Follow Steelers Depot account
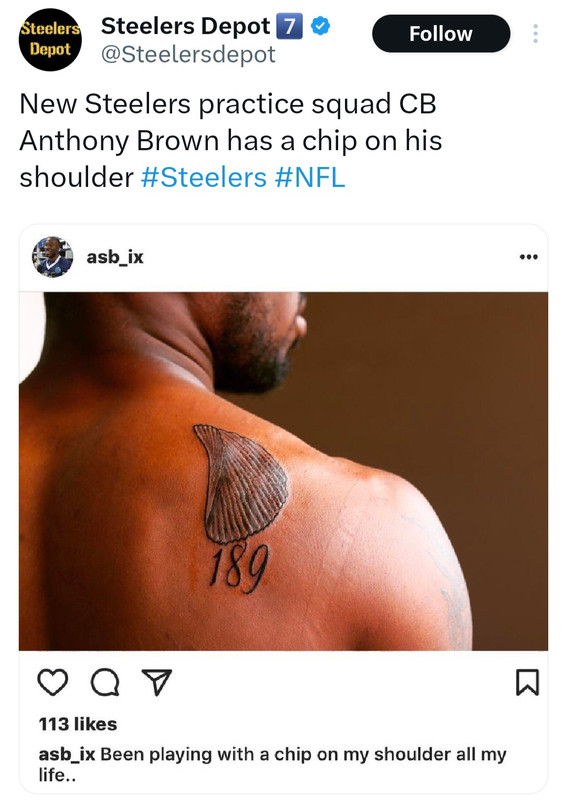Viewport: 567px width, 800px height. 441,34
